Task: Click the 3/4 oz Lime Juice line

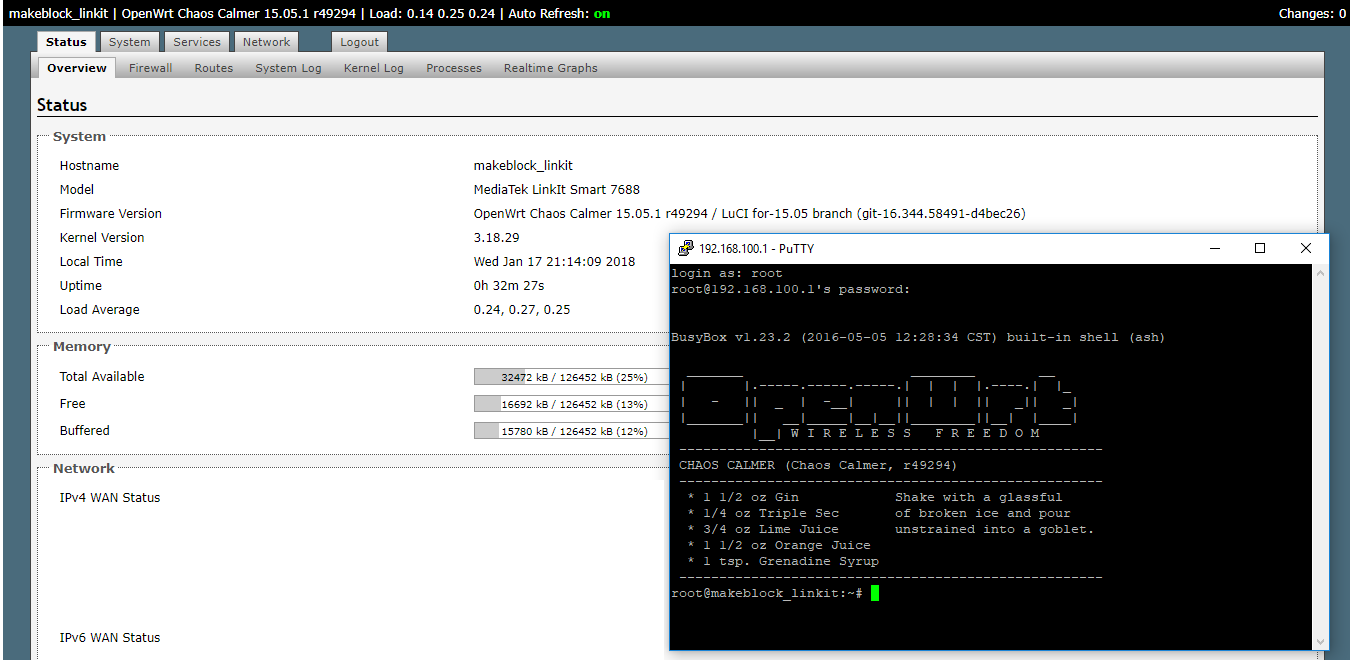Action: tap(763, 529)
